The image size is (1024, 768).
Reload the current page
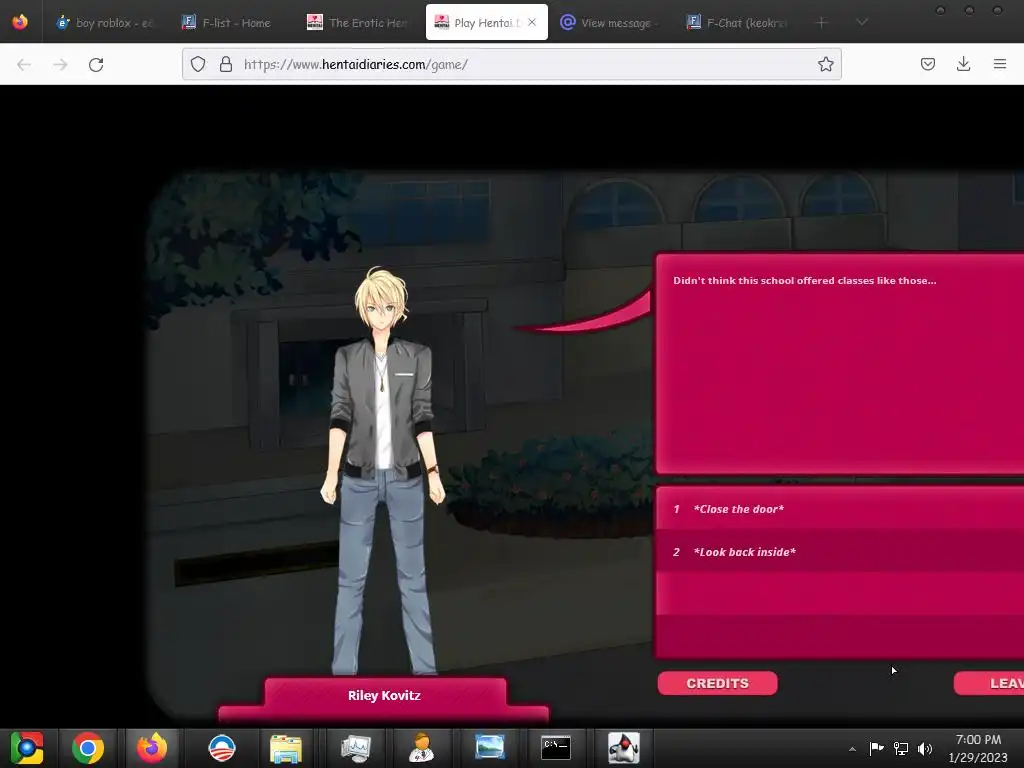[96, 65]
